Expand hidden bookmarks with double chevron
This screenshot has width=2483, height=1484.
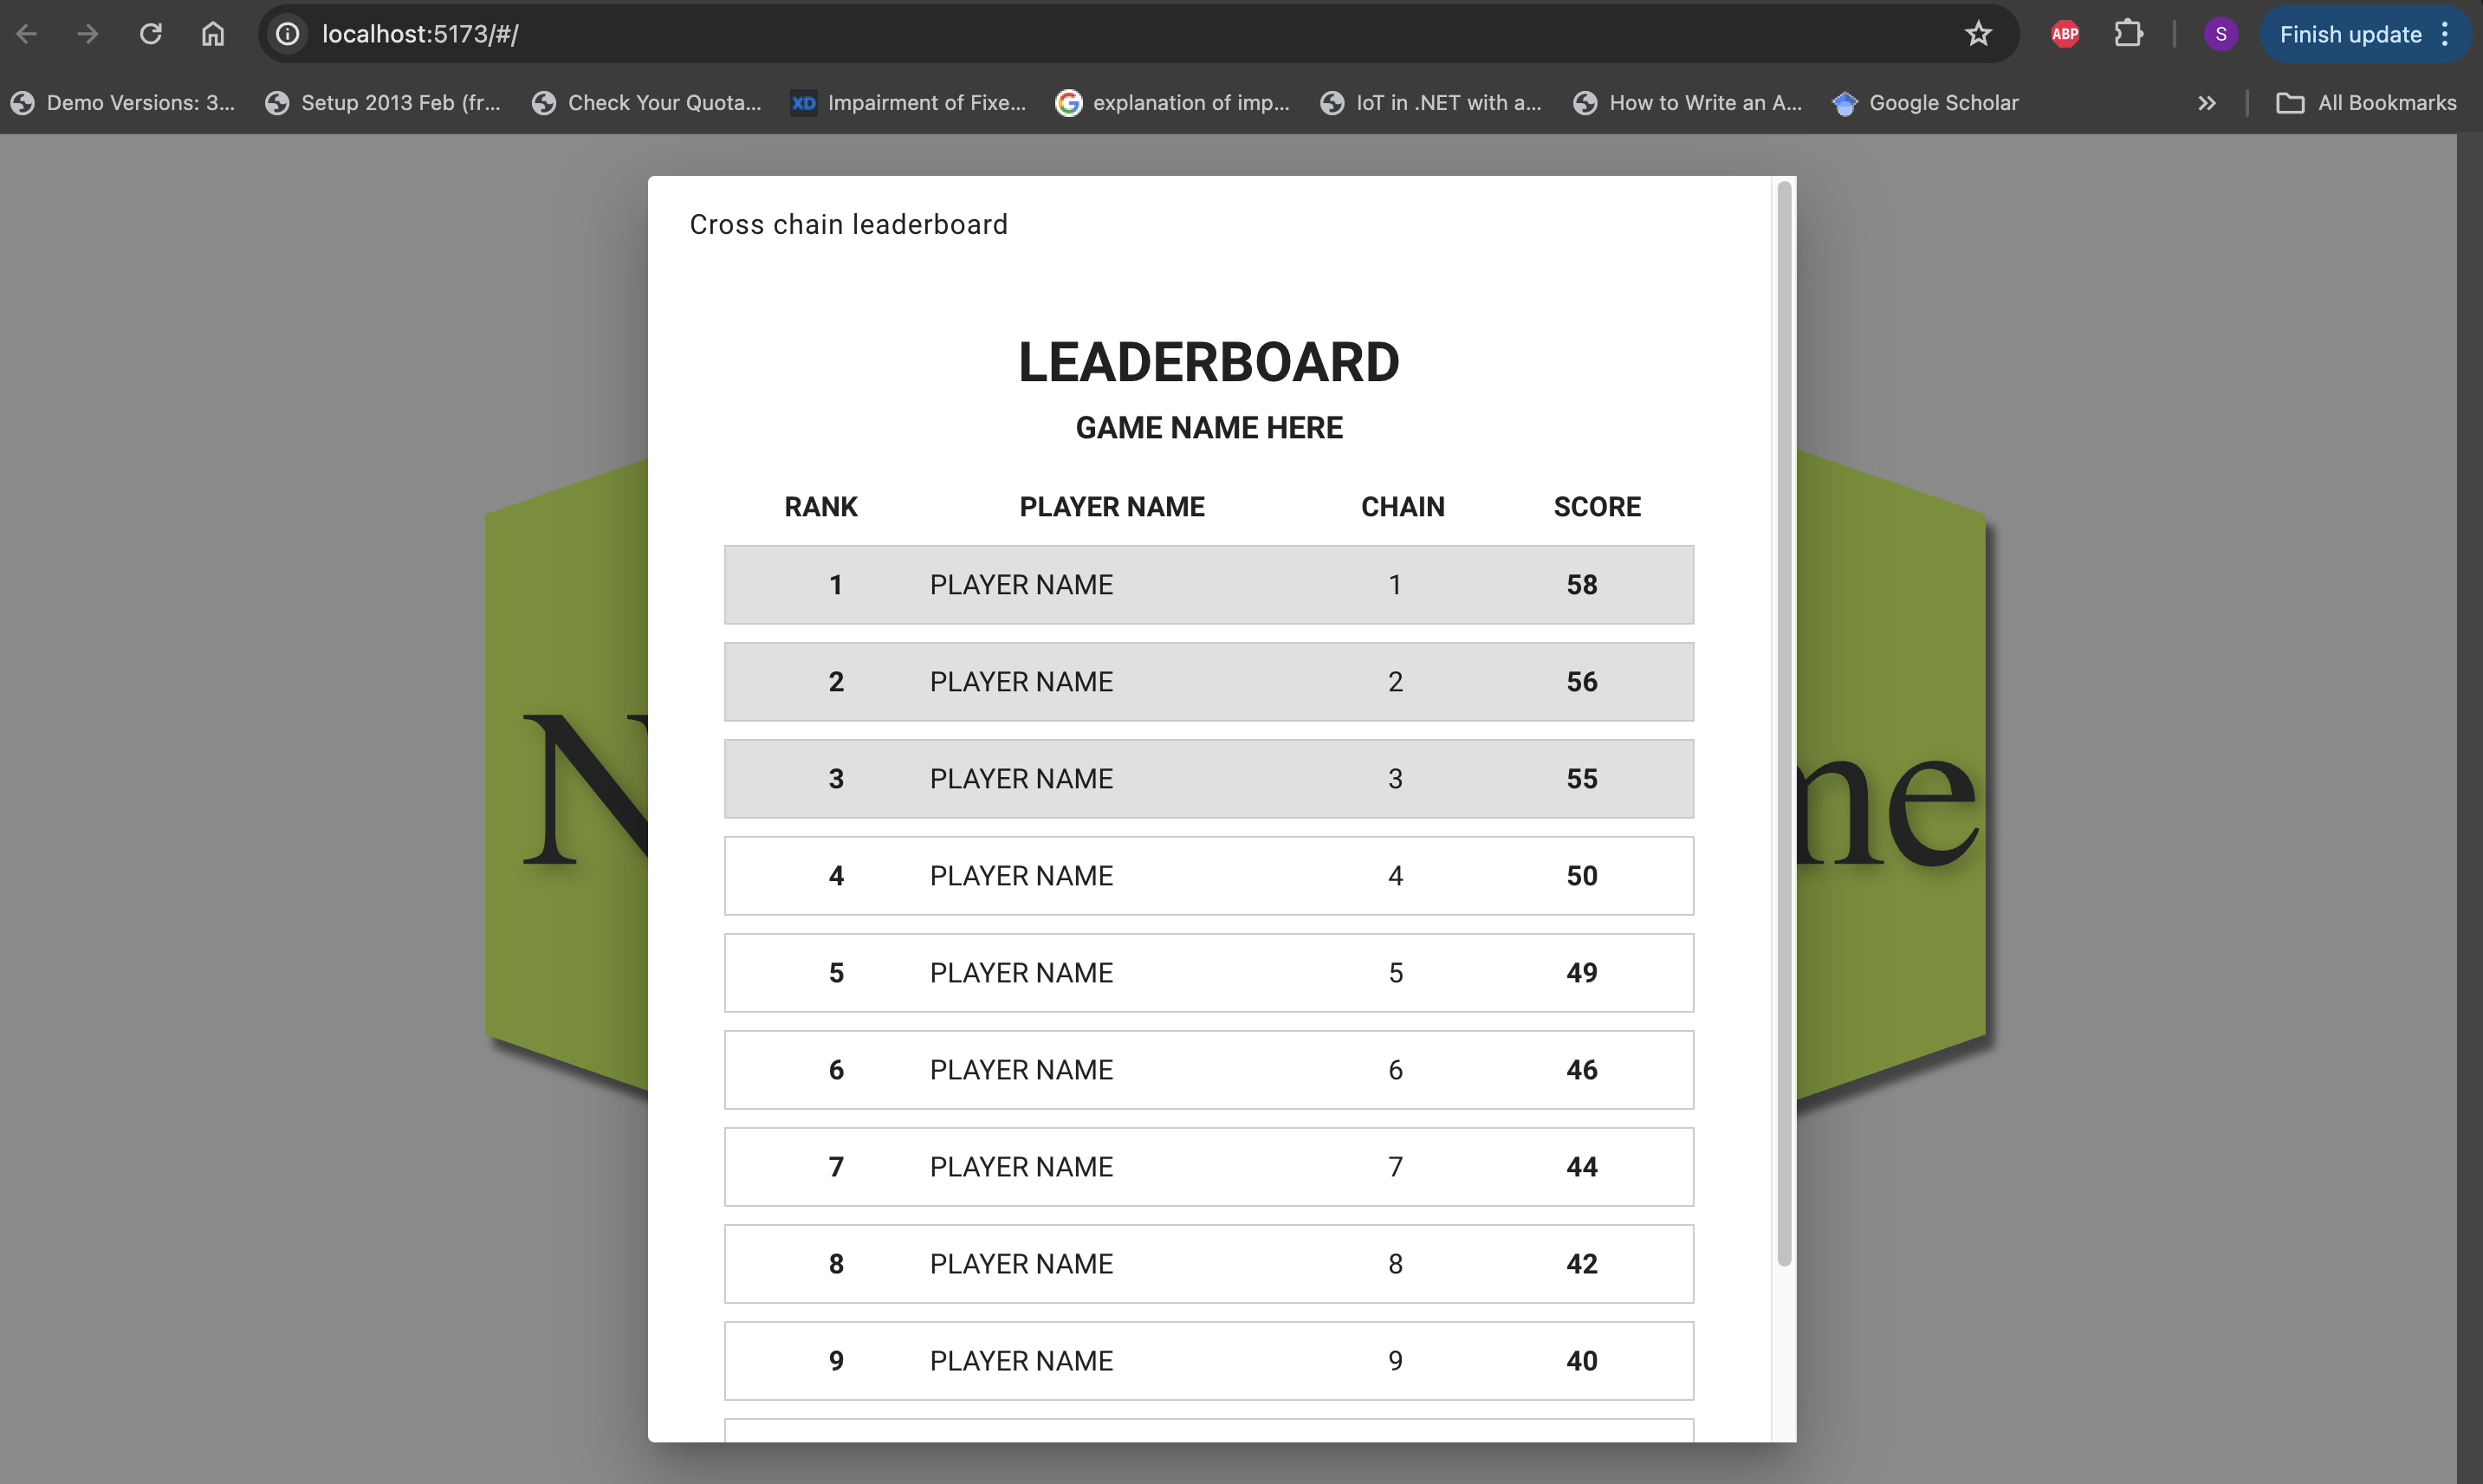2206,103
